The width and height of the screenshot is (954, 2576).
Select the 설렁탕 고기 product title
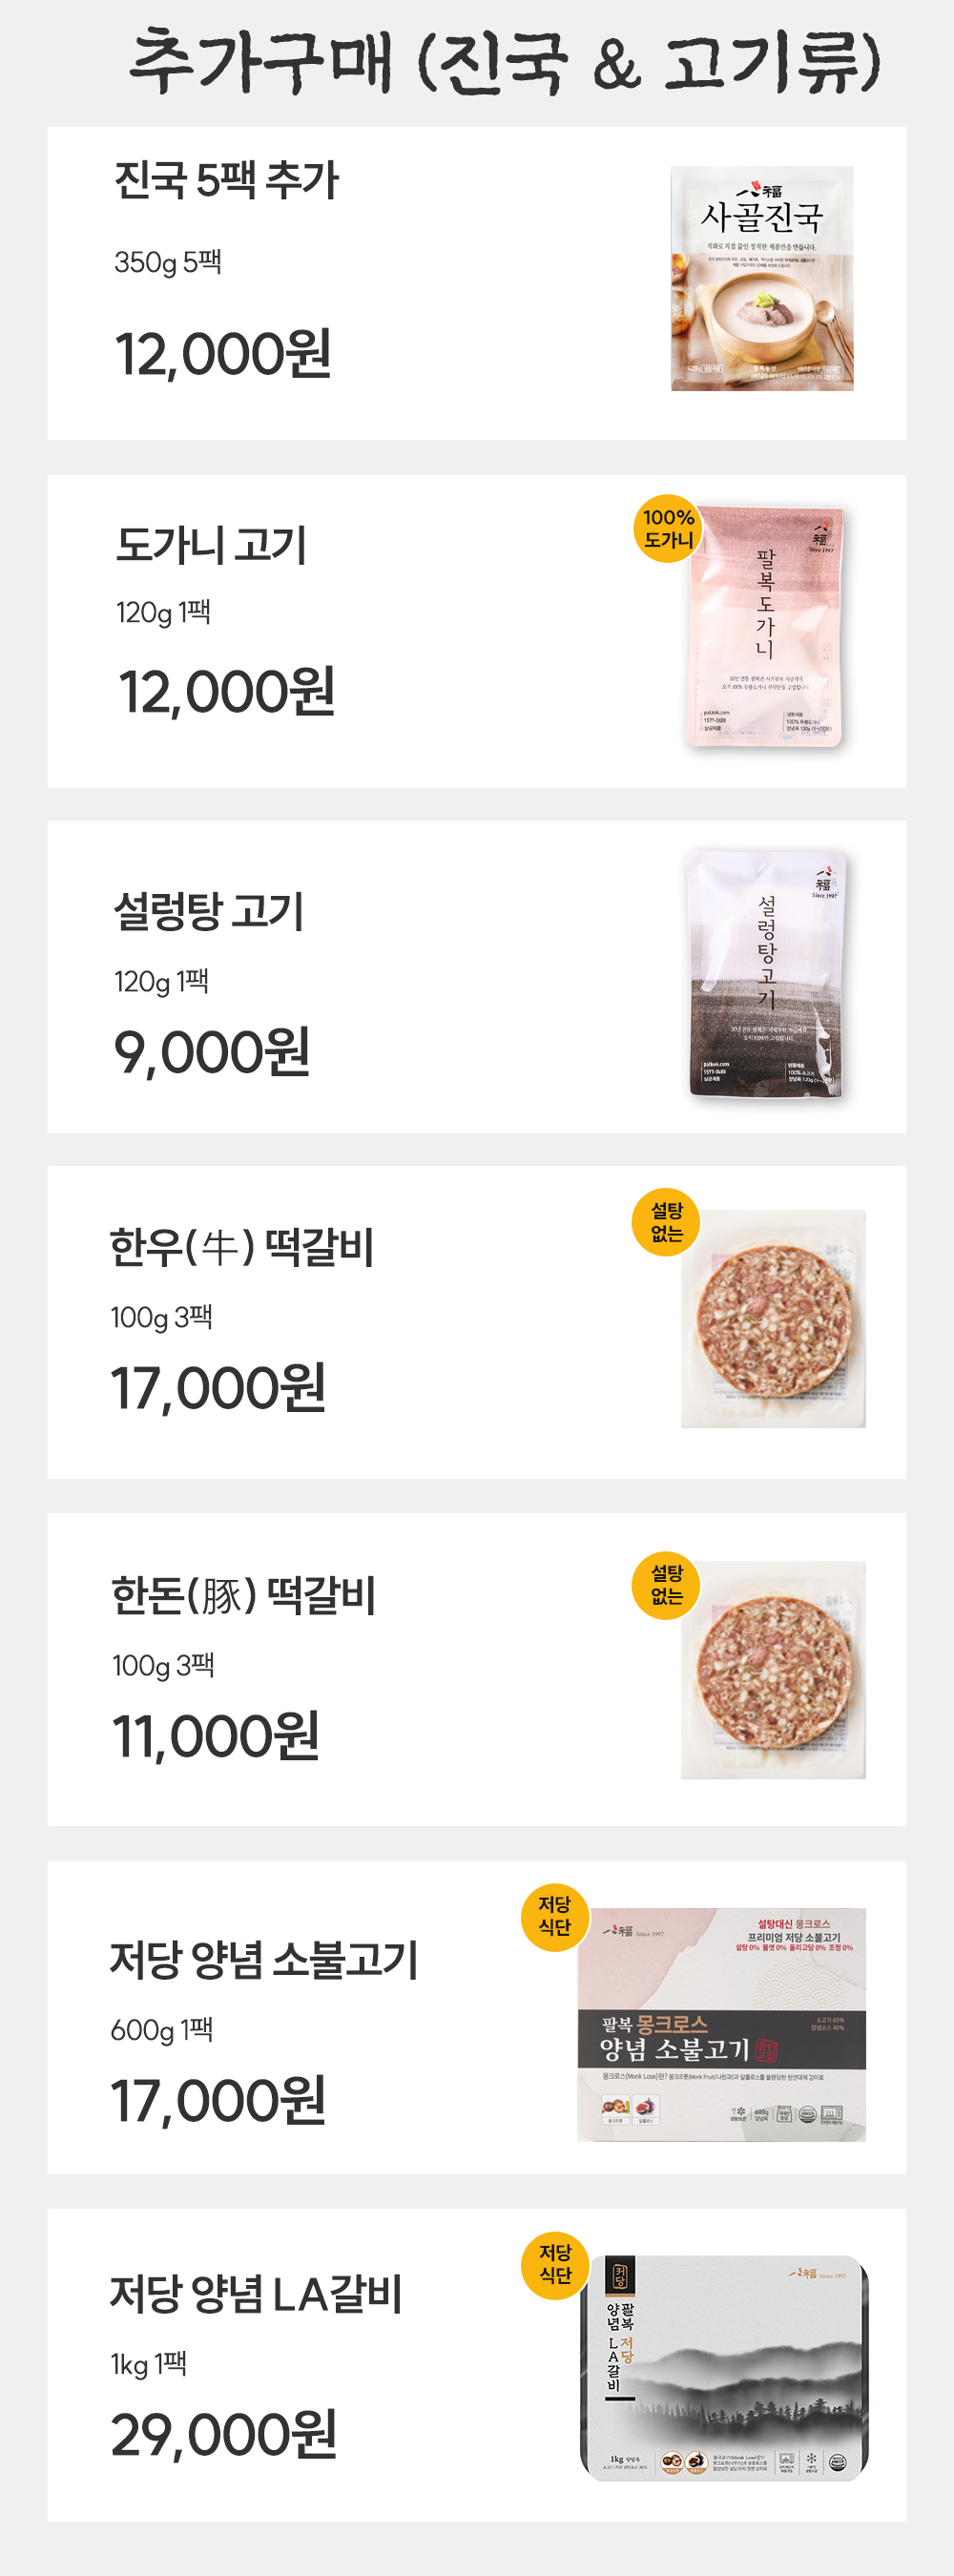(x=209, y=912)
